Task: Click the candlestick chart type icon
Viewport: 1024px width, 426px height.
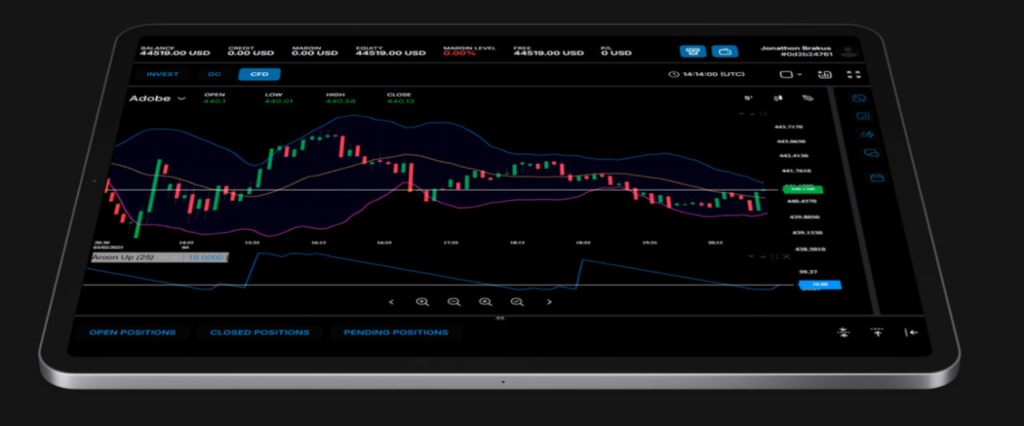Action: [778, 99]
